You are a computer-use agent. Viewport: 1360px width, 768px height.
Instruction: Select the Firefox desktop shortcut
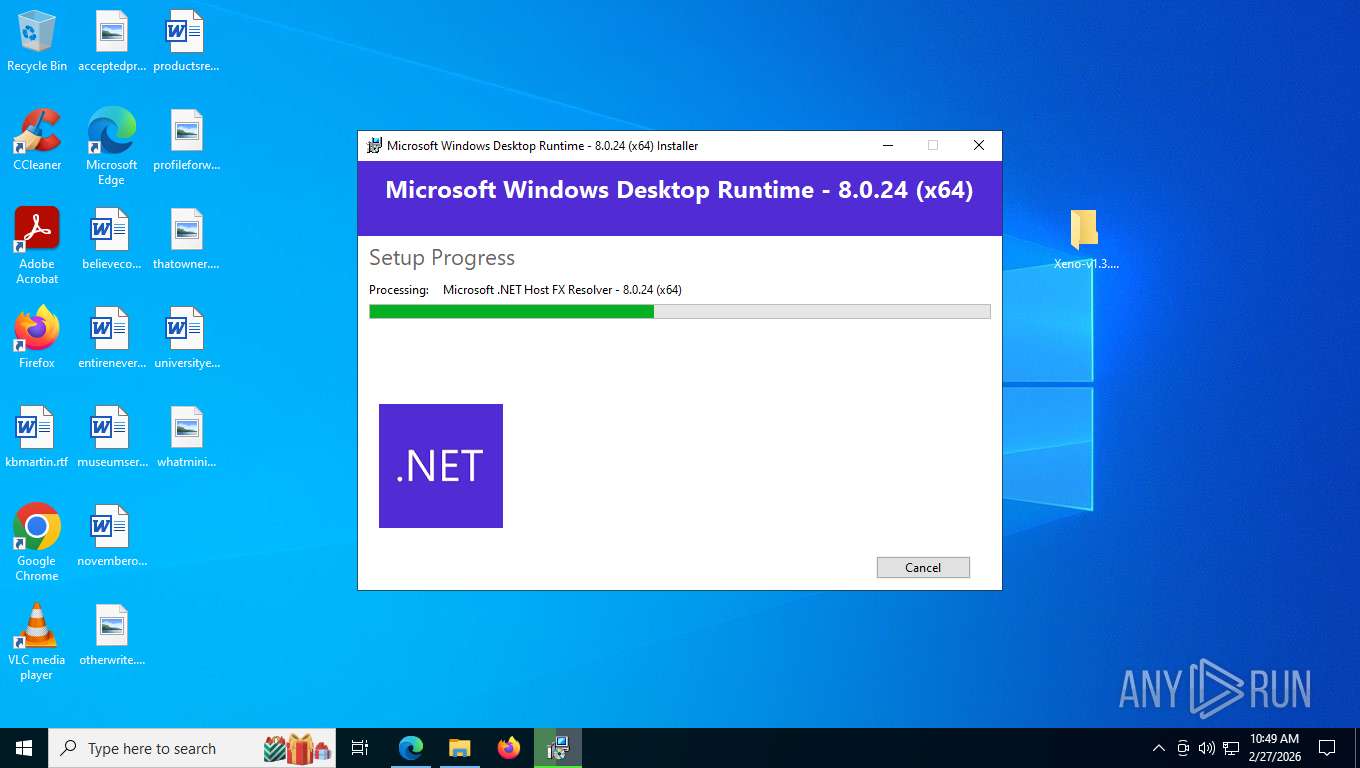[37, 338]
